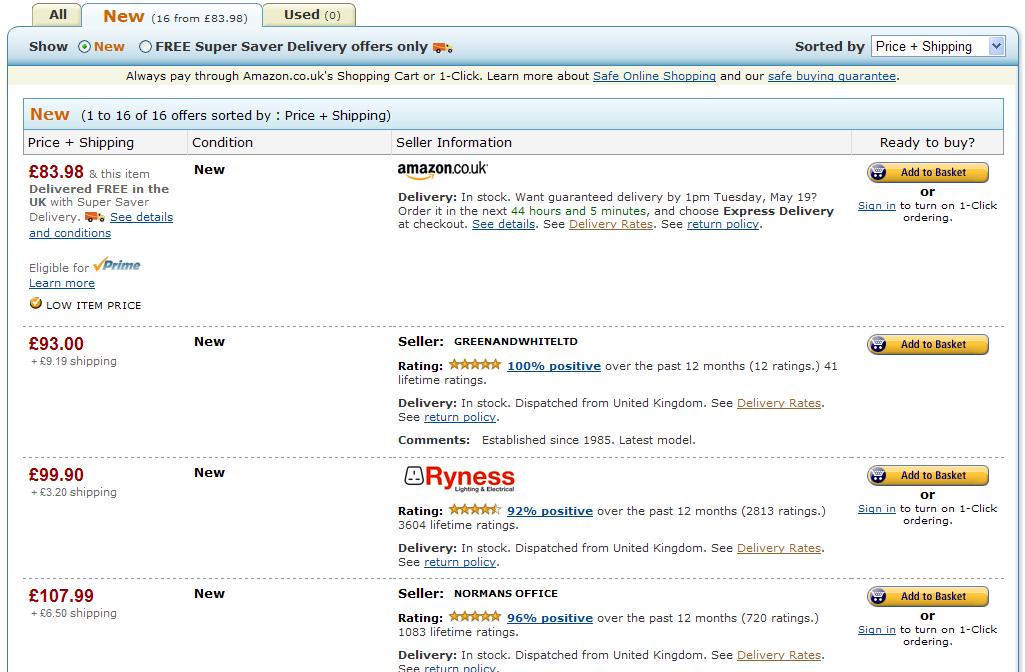The height and width of the screenshot is (672, 1025).
Task: Click Super Saver delivery truck icon by Show options
Action: [443, 47]
